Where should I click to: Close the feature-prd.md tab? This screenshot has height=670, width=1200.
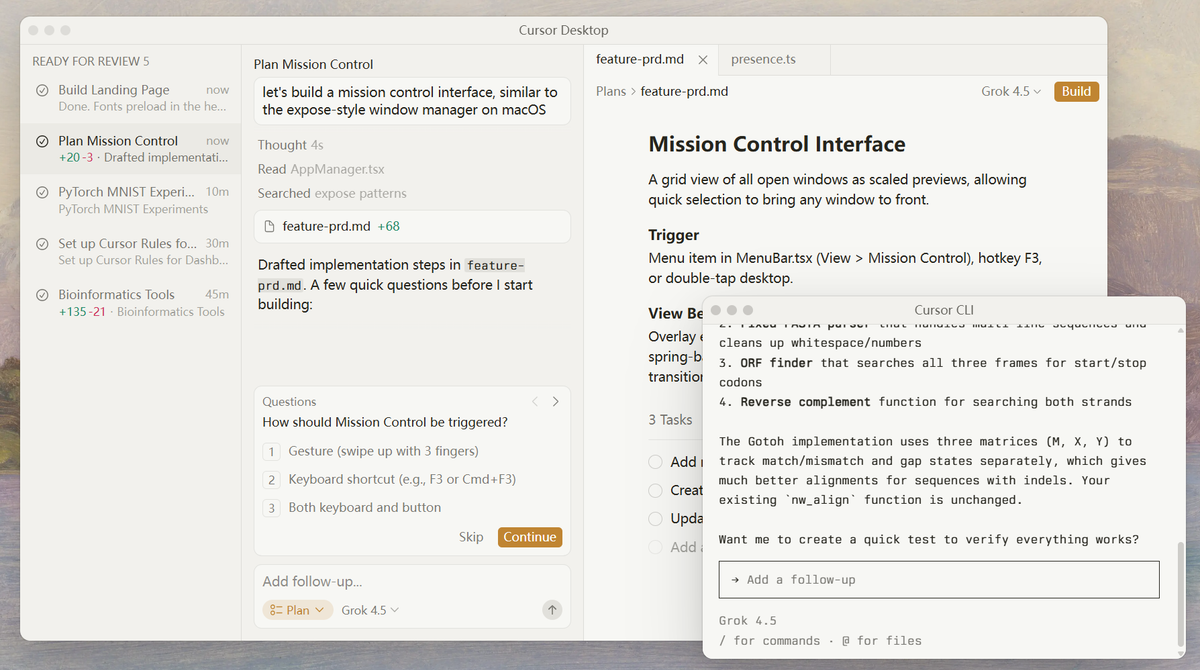(x=702, y=60)
